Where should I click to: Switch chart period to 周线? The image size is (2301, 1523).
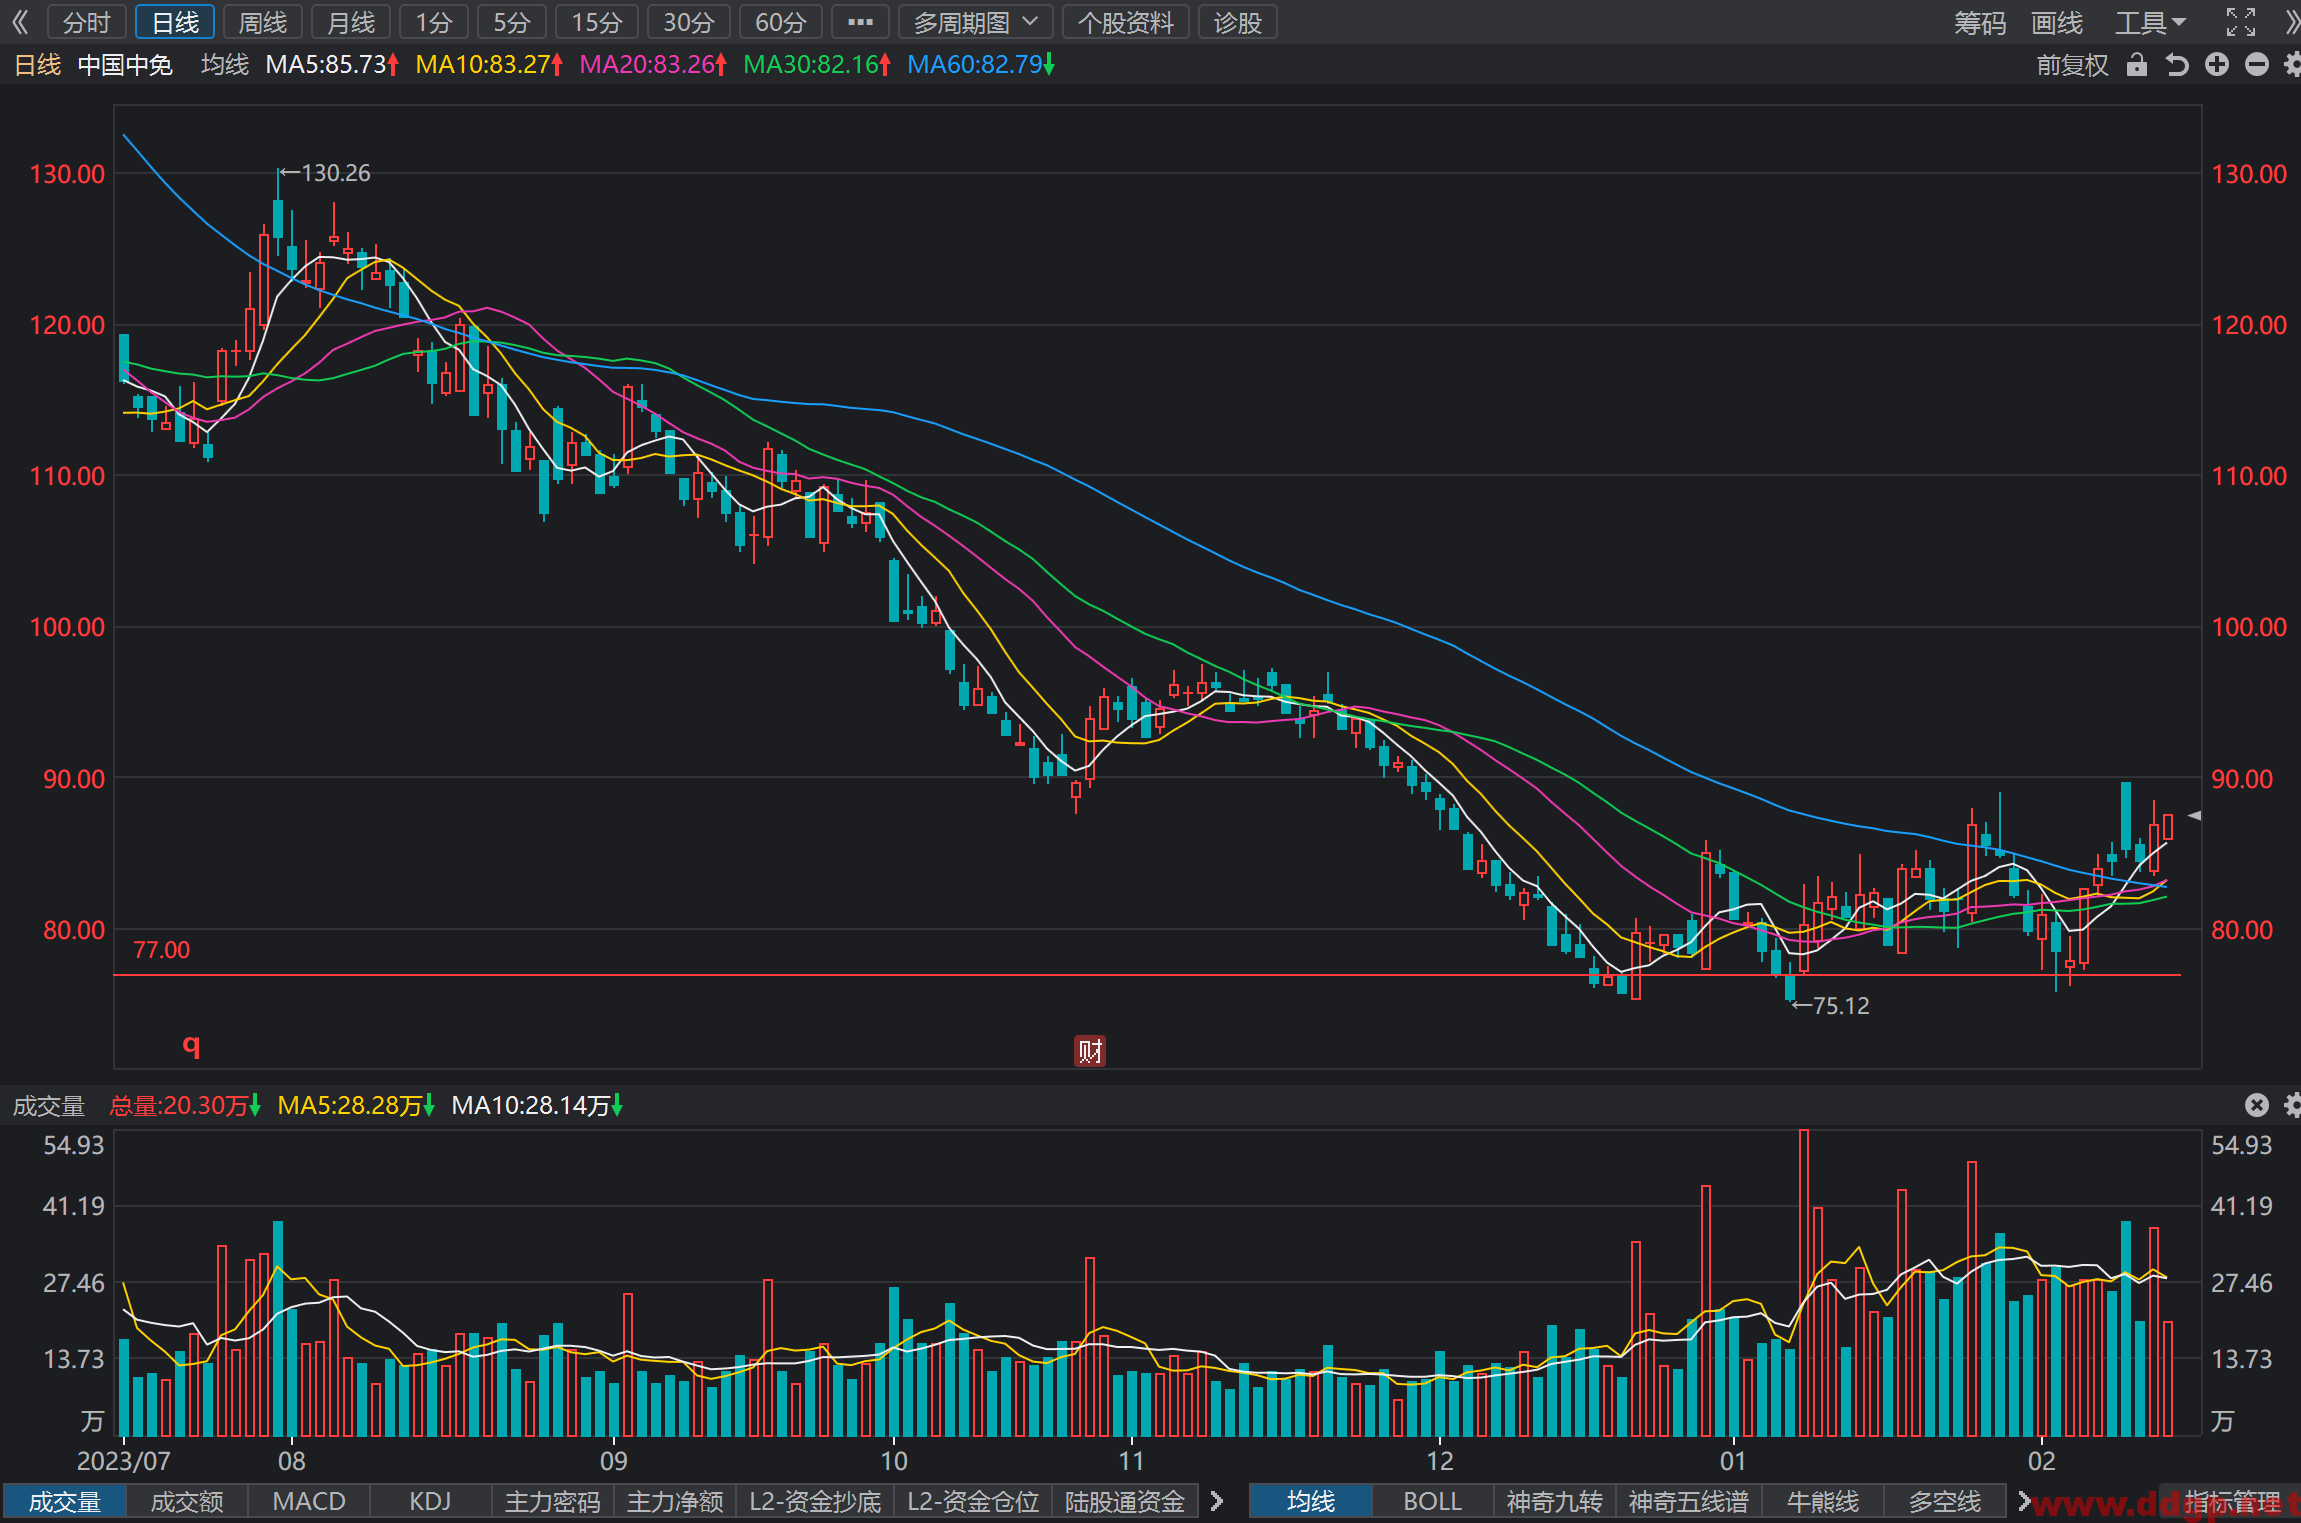pos(263,22)
